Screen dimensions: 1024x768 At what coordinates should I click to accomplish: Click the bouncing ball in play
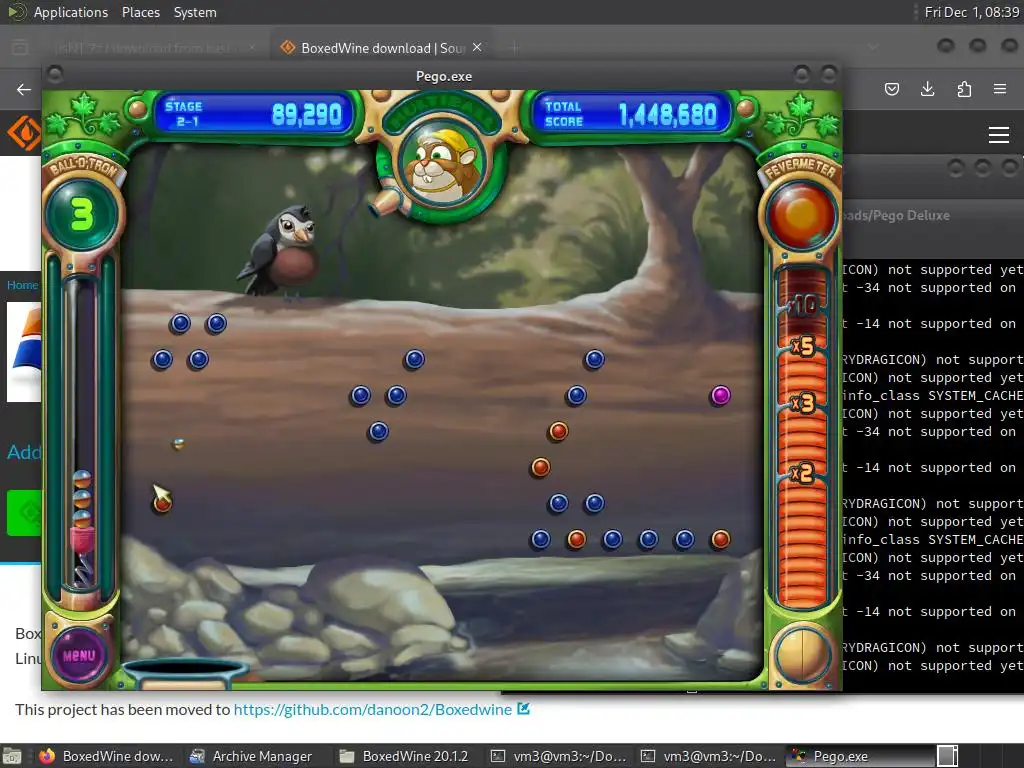tap(178, 444)
